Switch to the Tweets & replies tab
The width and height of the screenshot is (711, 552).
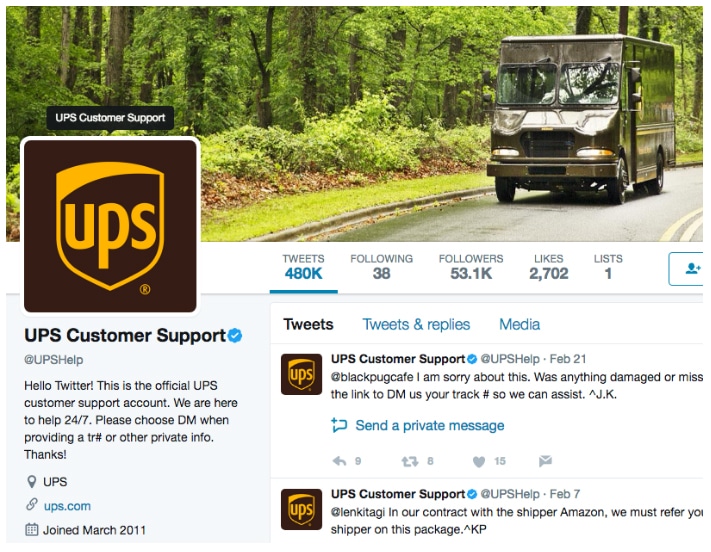click(x=416, y=324)
